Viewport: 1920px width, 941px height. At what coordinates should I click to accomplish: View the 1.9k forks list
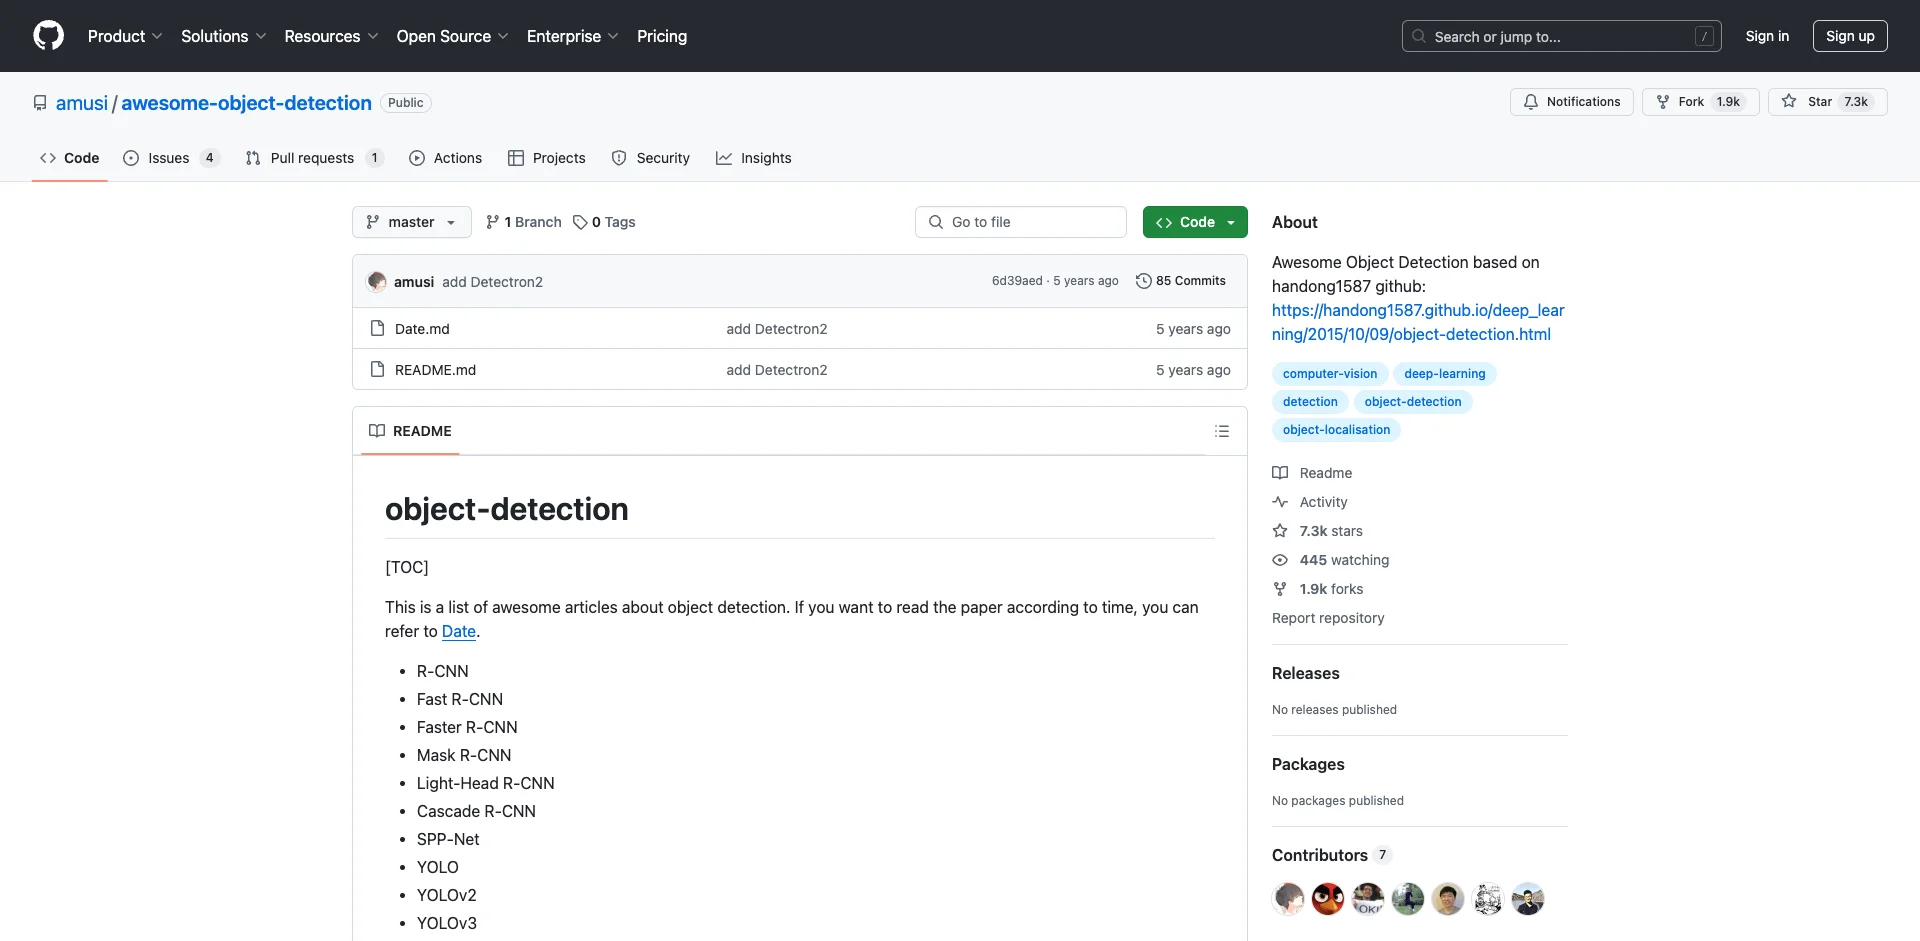1318,589
